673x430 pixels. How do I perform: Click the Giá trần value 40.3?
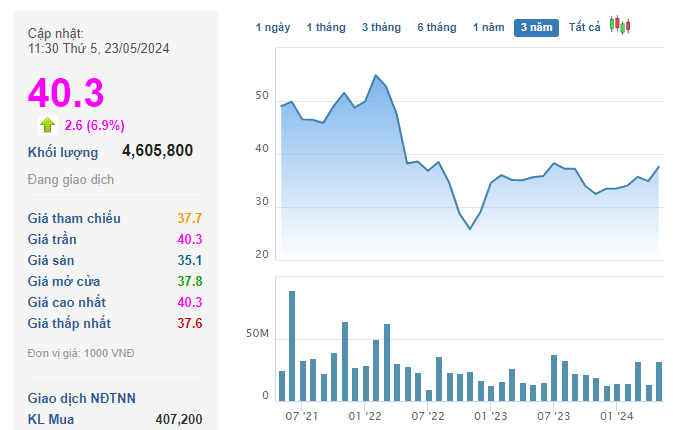click(x=190, y=239)
